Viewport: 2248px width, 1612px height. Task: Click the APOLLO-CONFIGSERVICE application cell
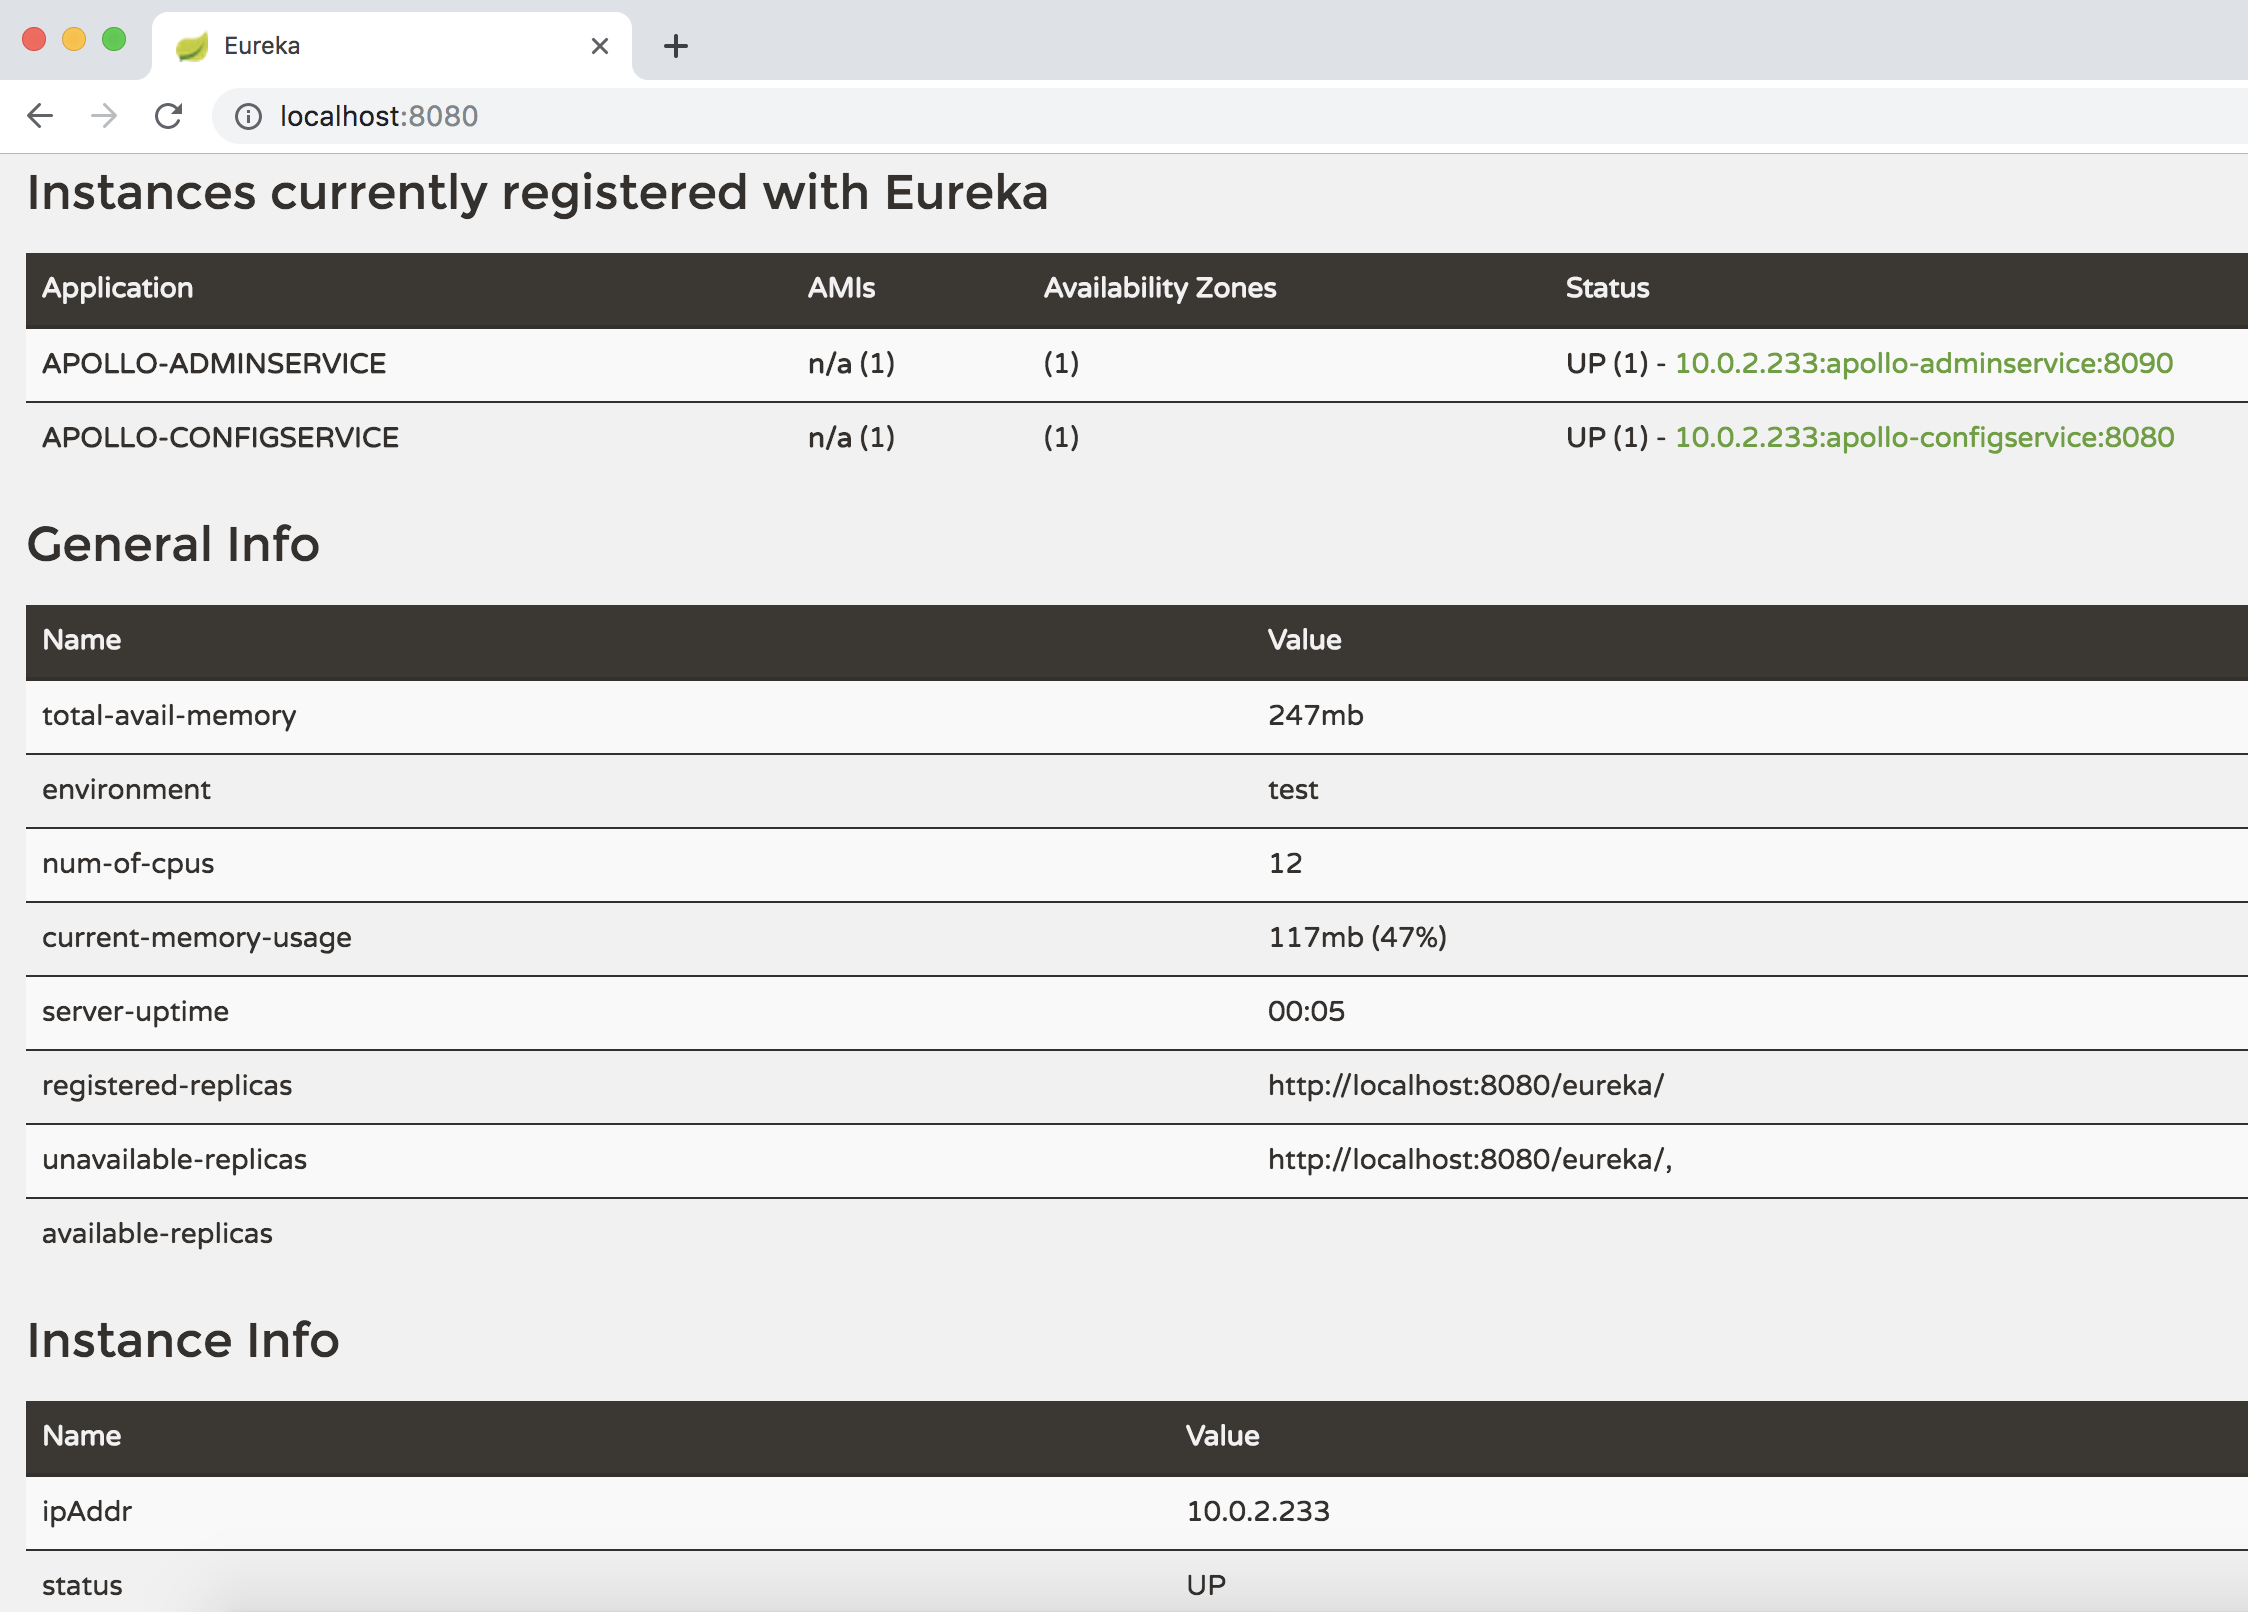(x=220, y=437)
